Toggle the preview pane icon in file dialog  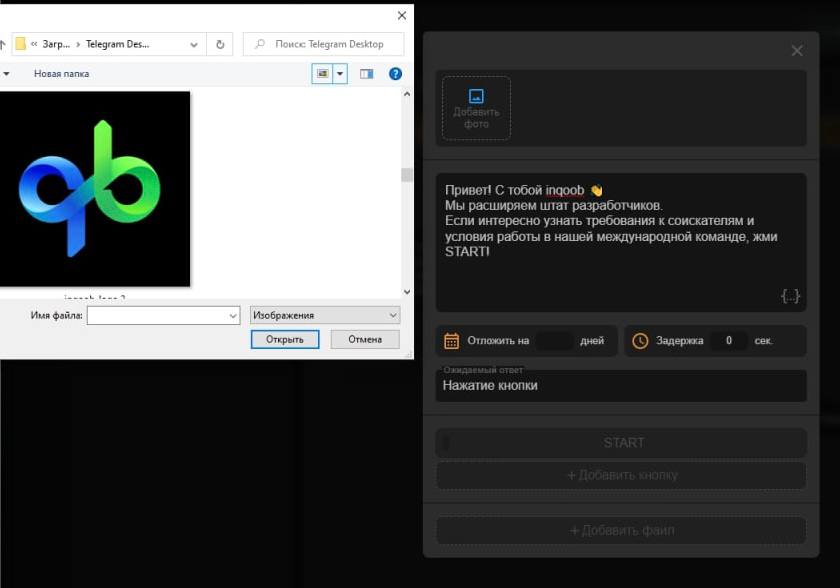coord(366,74)
